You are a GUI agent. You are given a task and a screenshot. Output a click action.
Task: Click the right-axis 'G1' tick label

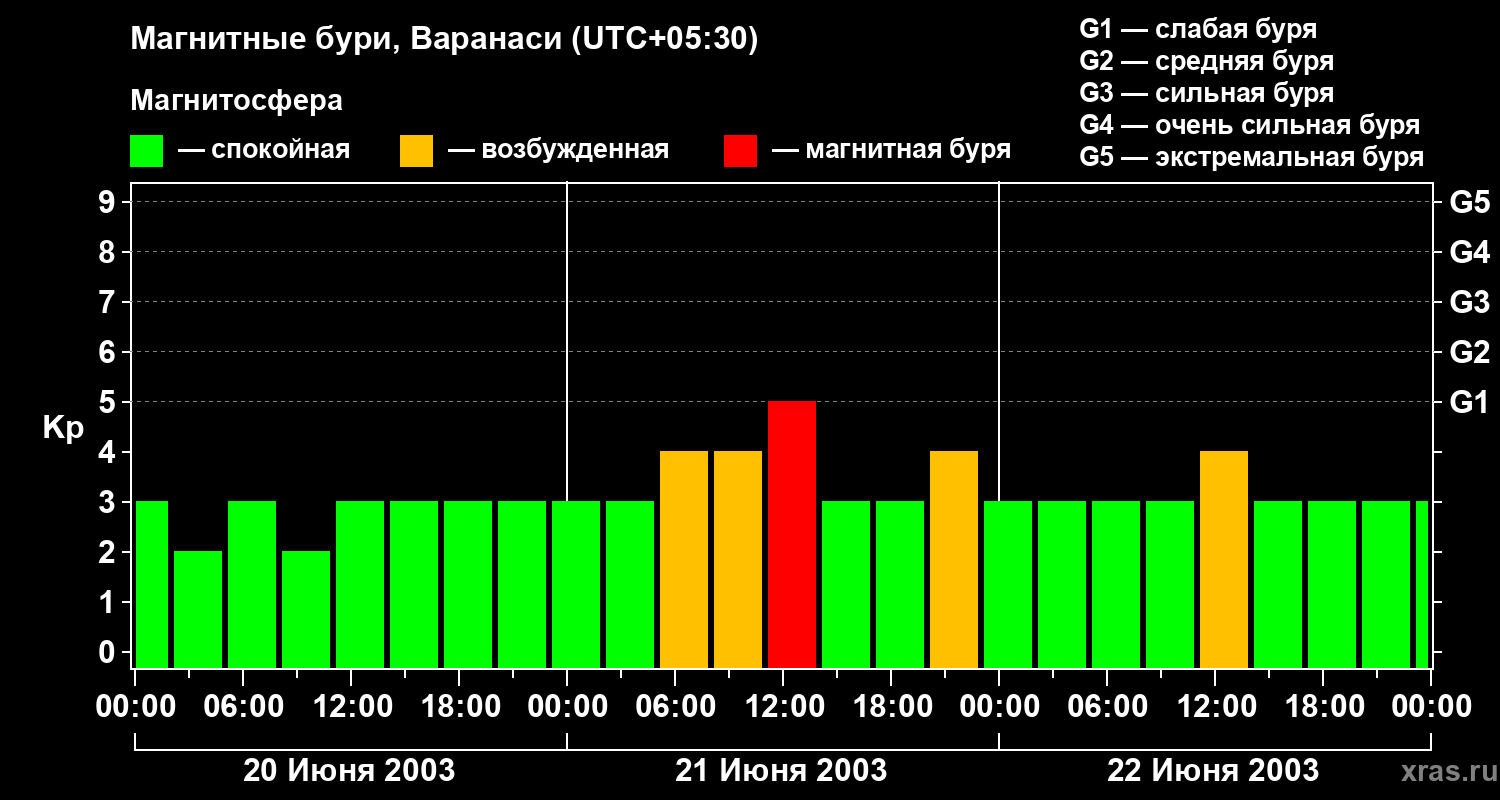[x=1469, y=402]
